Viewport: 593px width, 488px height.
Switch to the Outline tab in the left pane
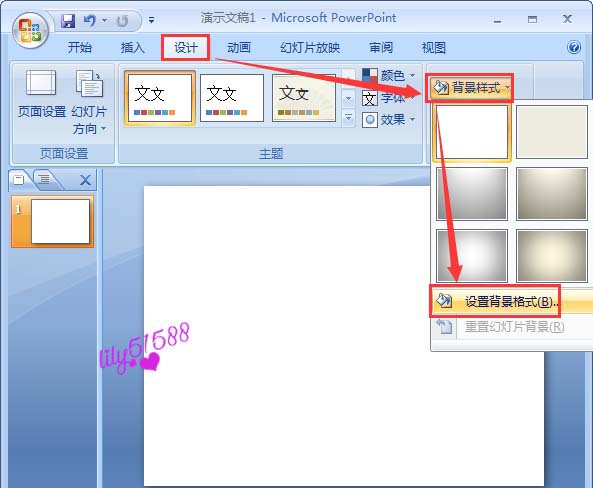click(45, 179)
